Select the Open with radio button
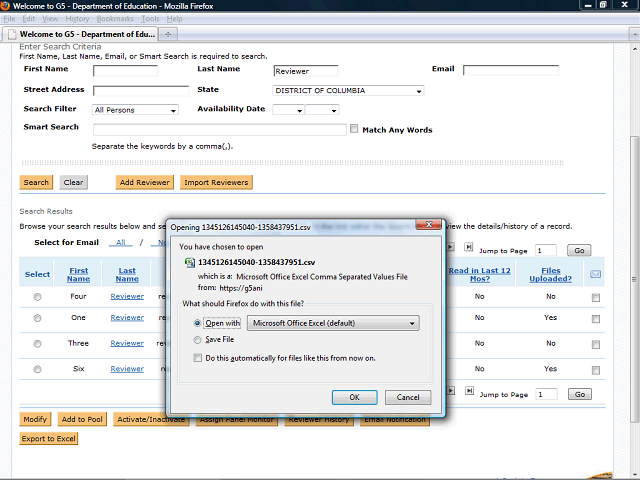The width and height of the screenshot is (640, 480). 197,323
